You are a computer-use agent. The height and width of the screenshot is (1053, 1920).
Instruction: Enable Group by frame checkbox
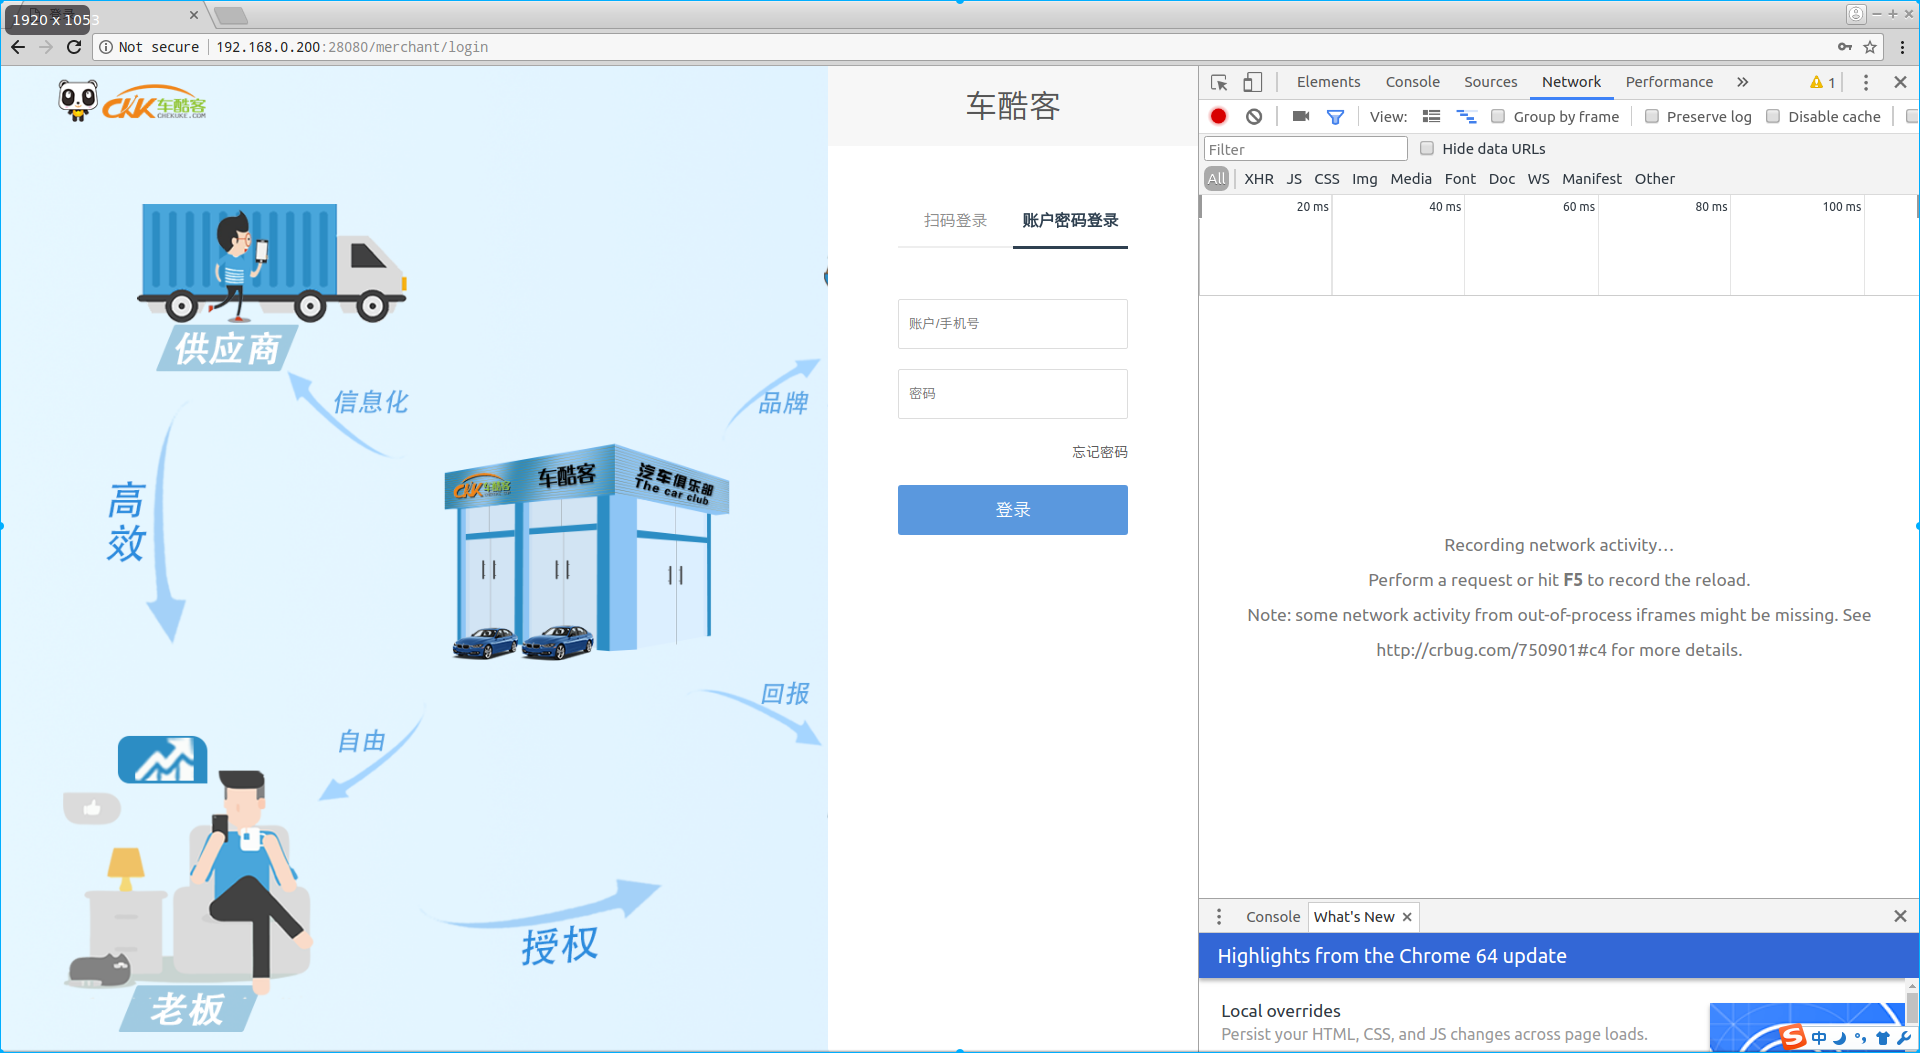pos(1498,116)
